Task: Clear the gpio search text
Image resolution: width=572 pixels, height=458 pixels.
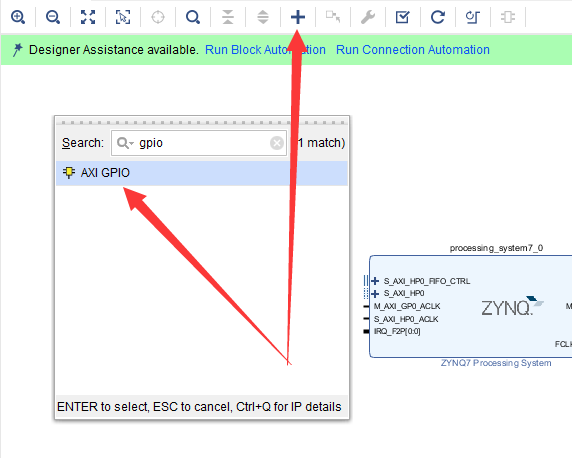Action: (x=277, y=143)
